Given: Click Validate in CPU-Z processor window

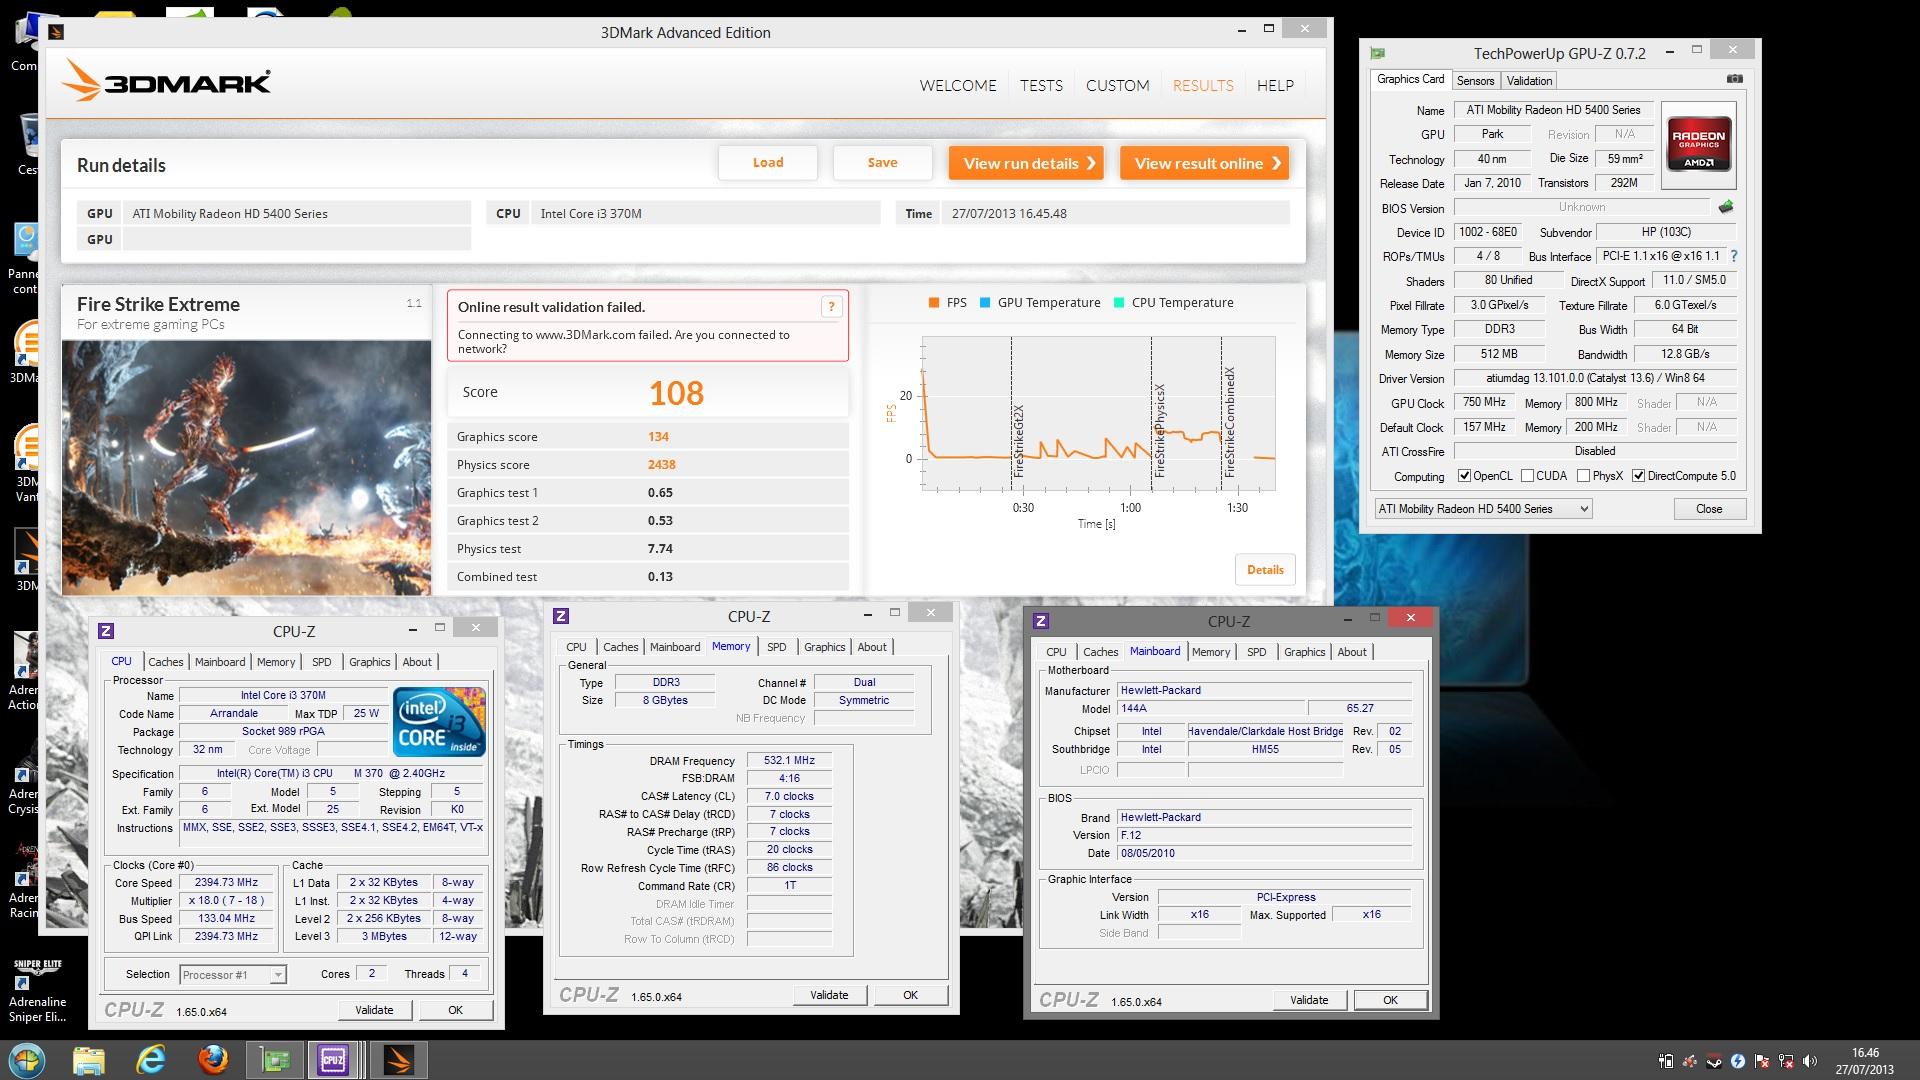Looking at the screenshot, I should 374,1010.
